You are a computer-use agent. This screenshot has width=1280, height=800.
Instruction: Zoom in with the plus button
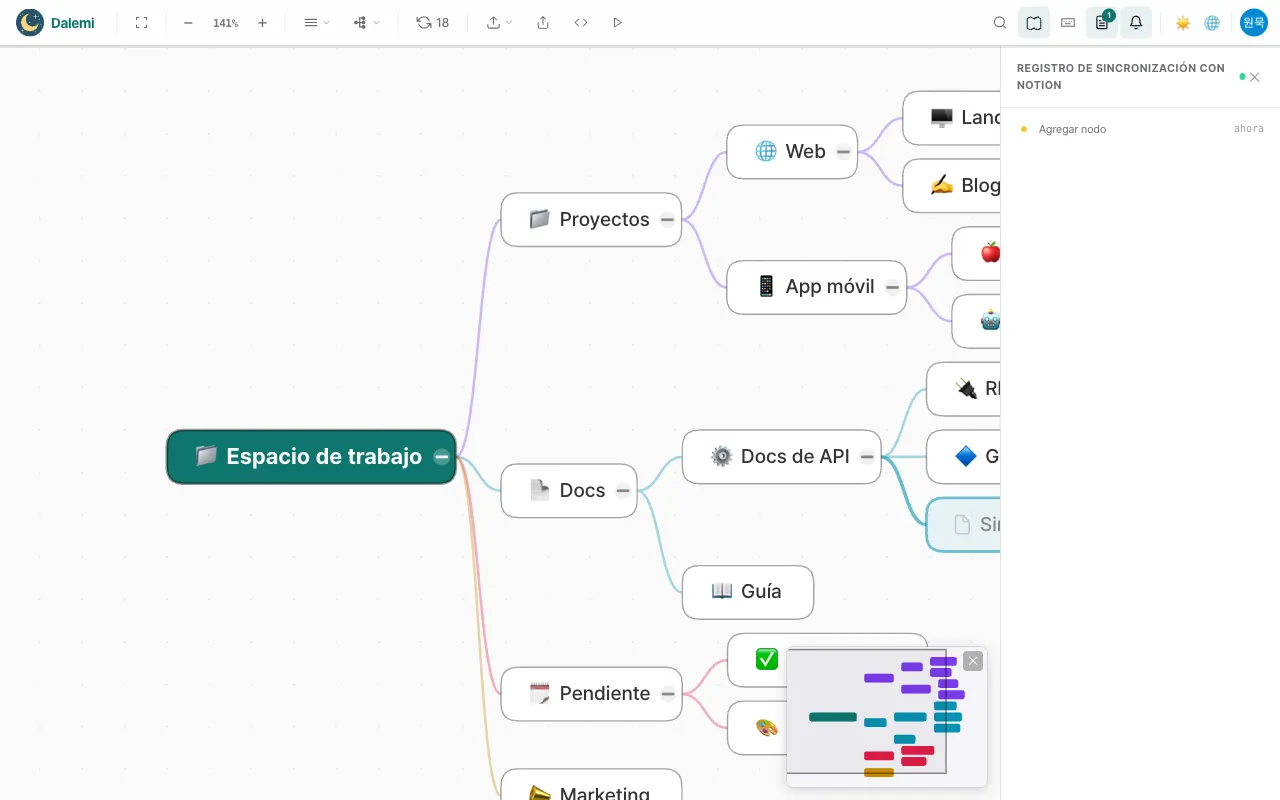pyautogui.click(x=262, y=22)
